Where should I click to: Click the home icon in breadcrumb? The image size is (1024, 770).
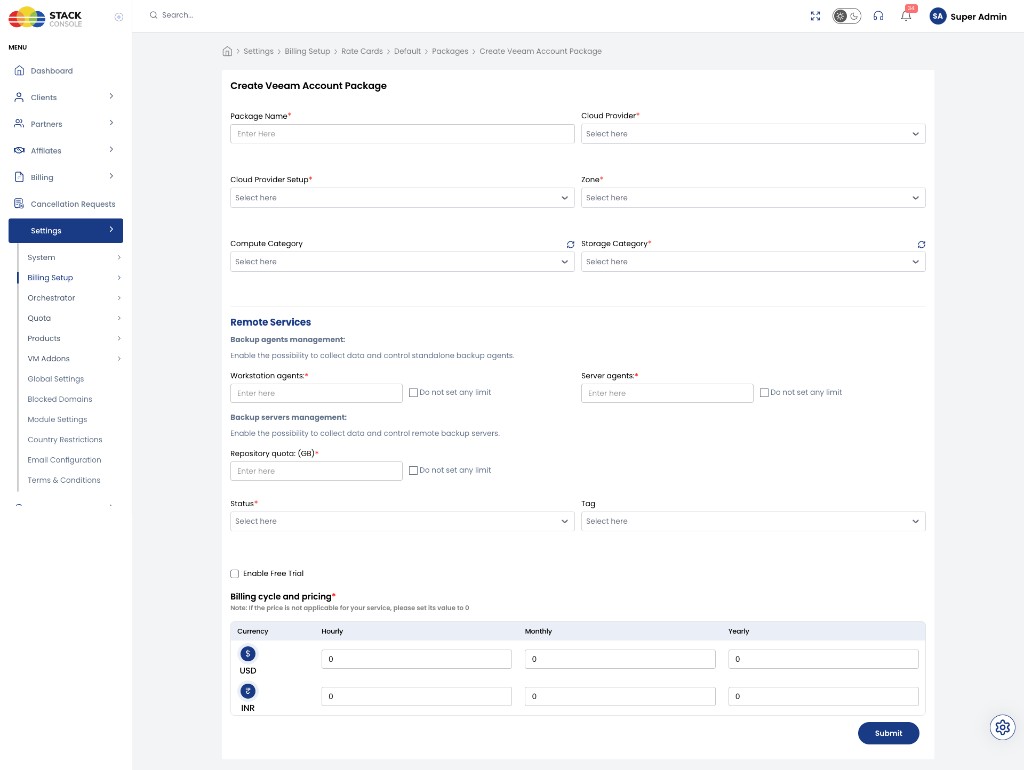[x=227, y=51]
